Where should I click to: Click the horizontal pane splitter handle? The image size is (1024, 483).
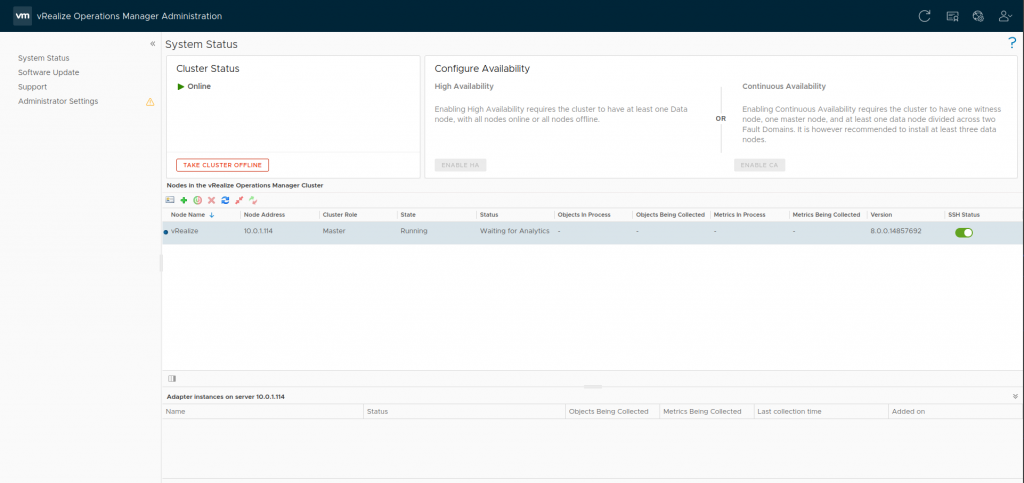(592, 386)
